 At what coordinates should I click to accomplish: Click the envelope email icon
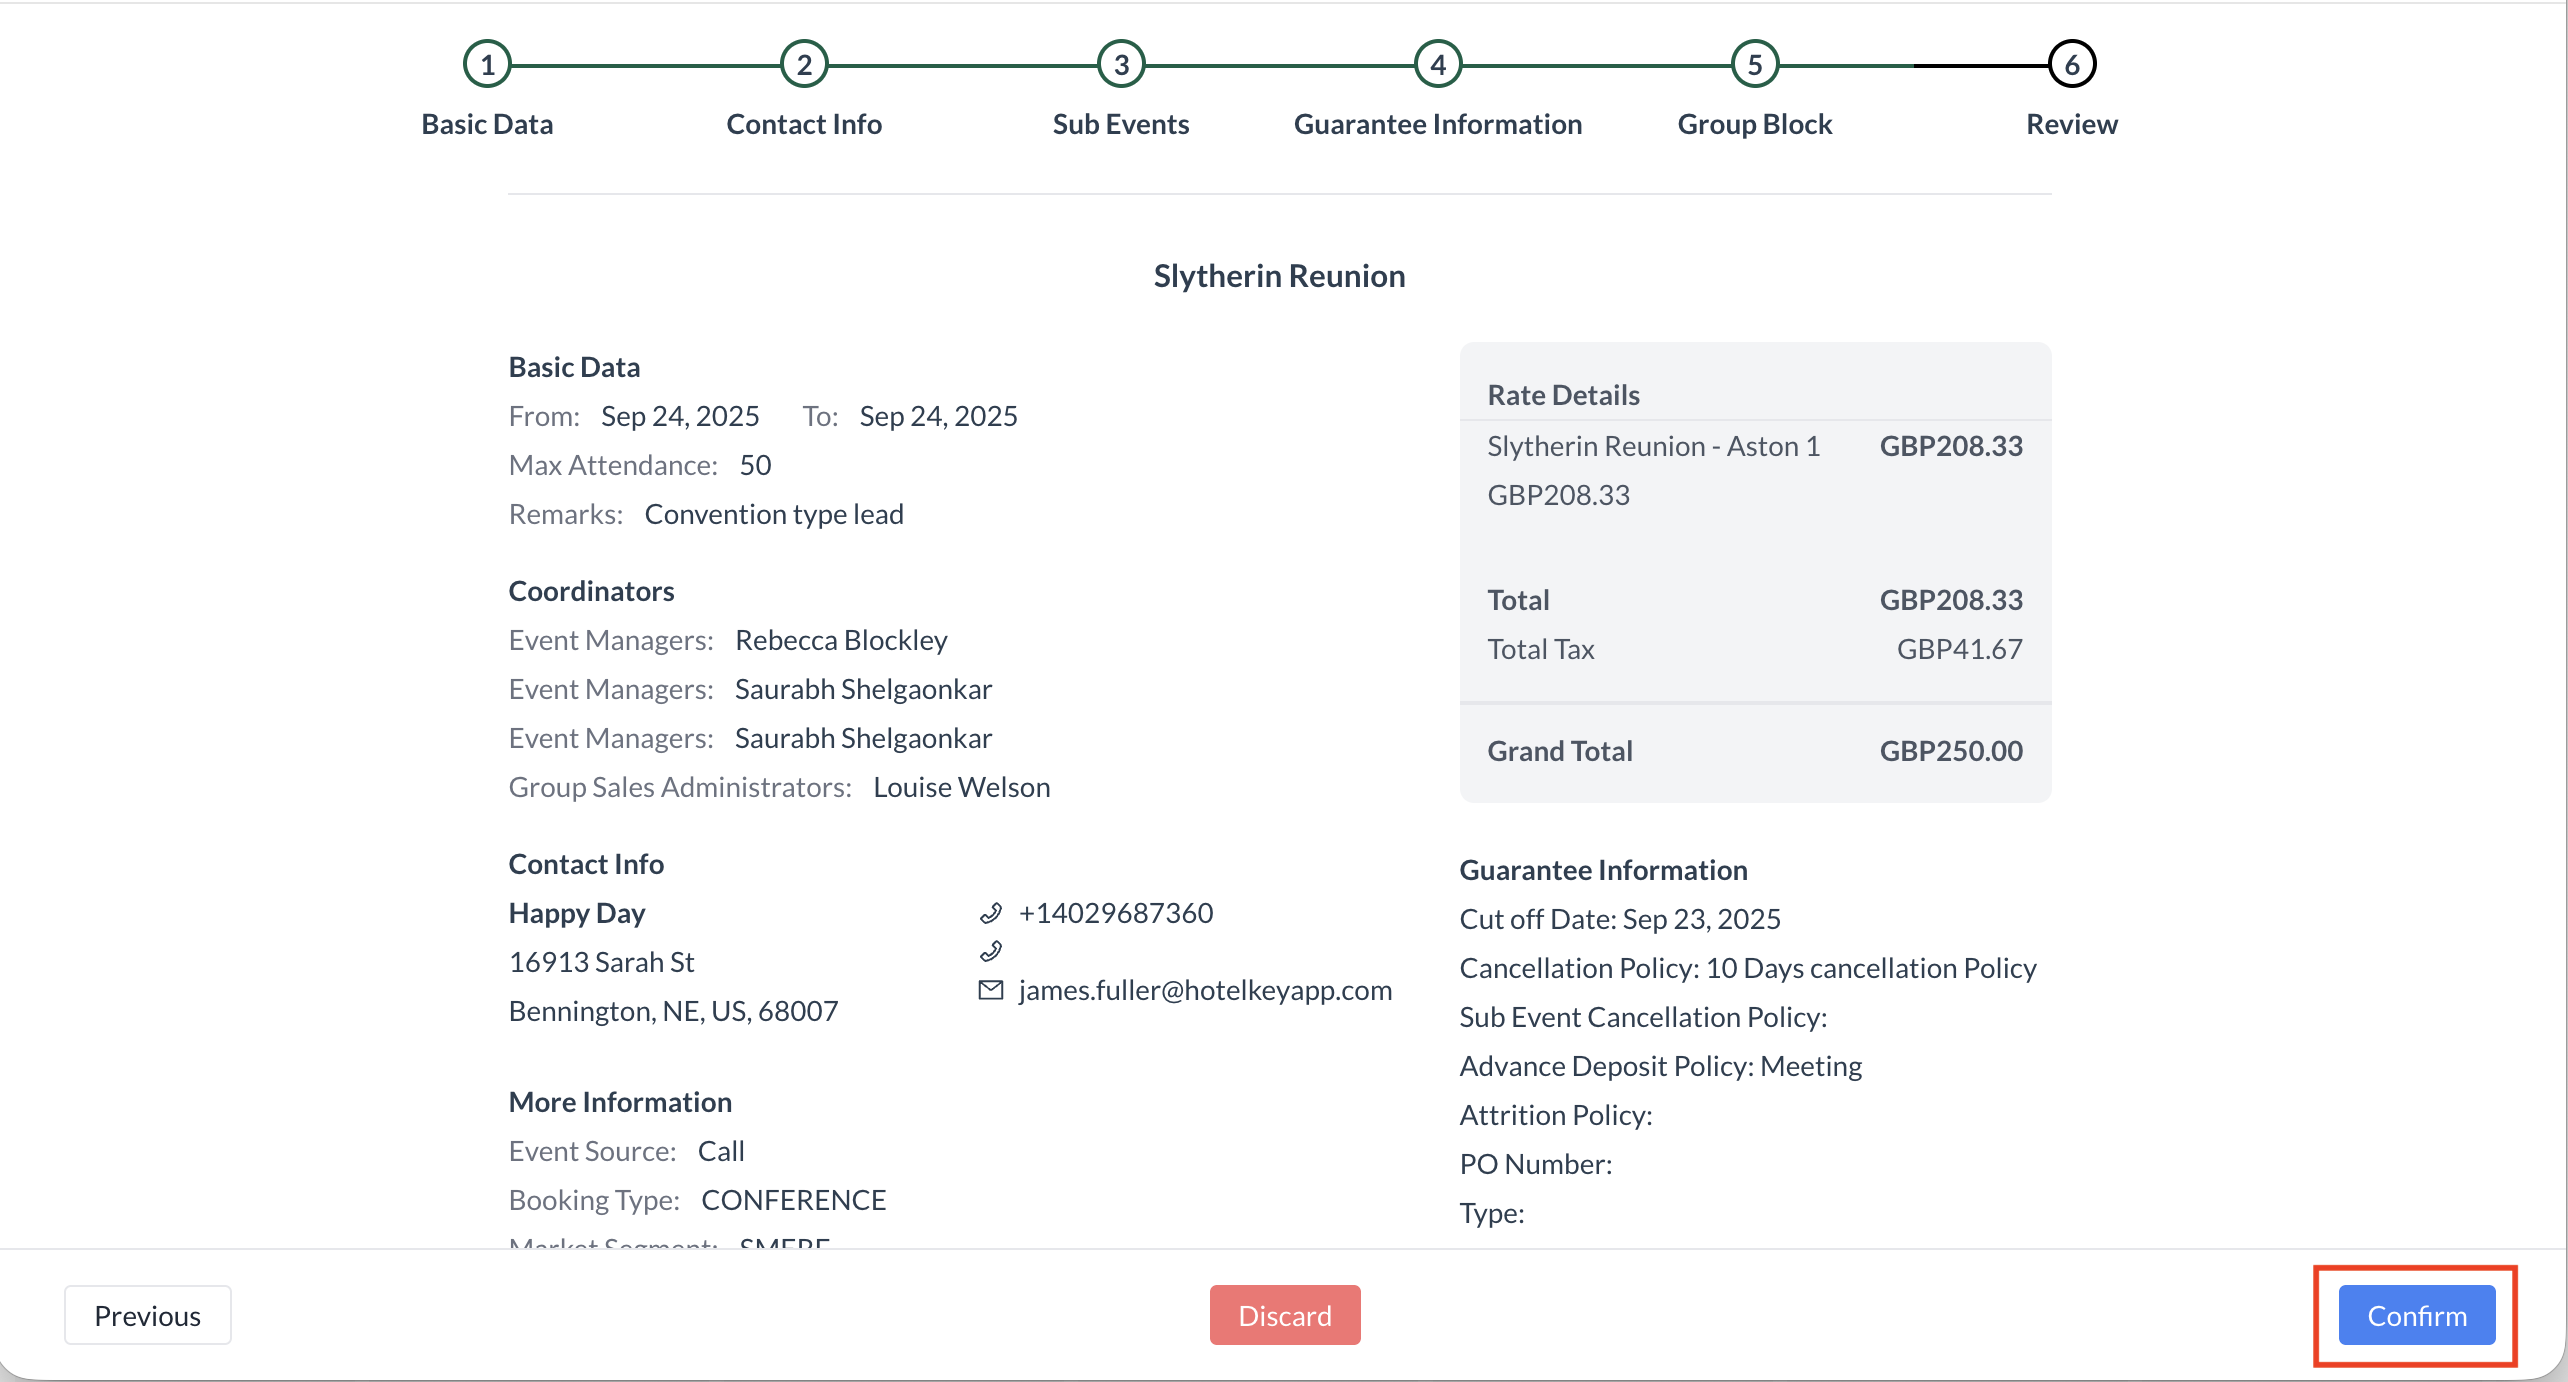(990, 990)
